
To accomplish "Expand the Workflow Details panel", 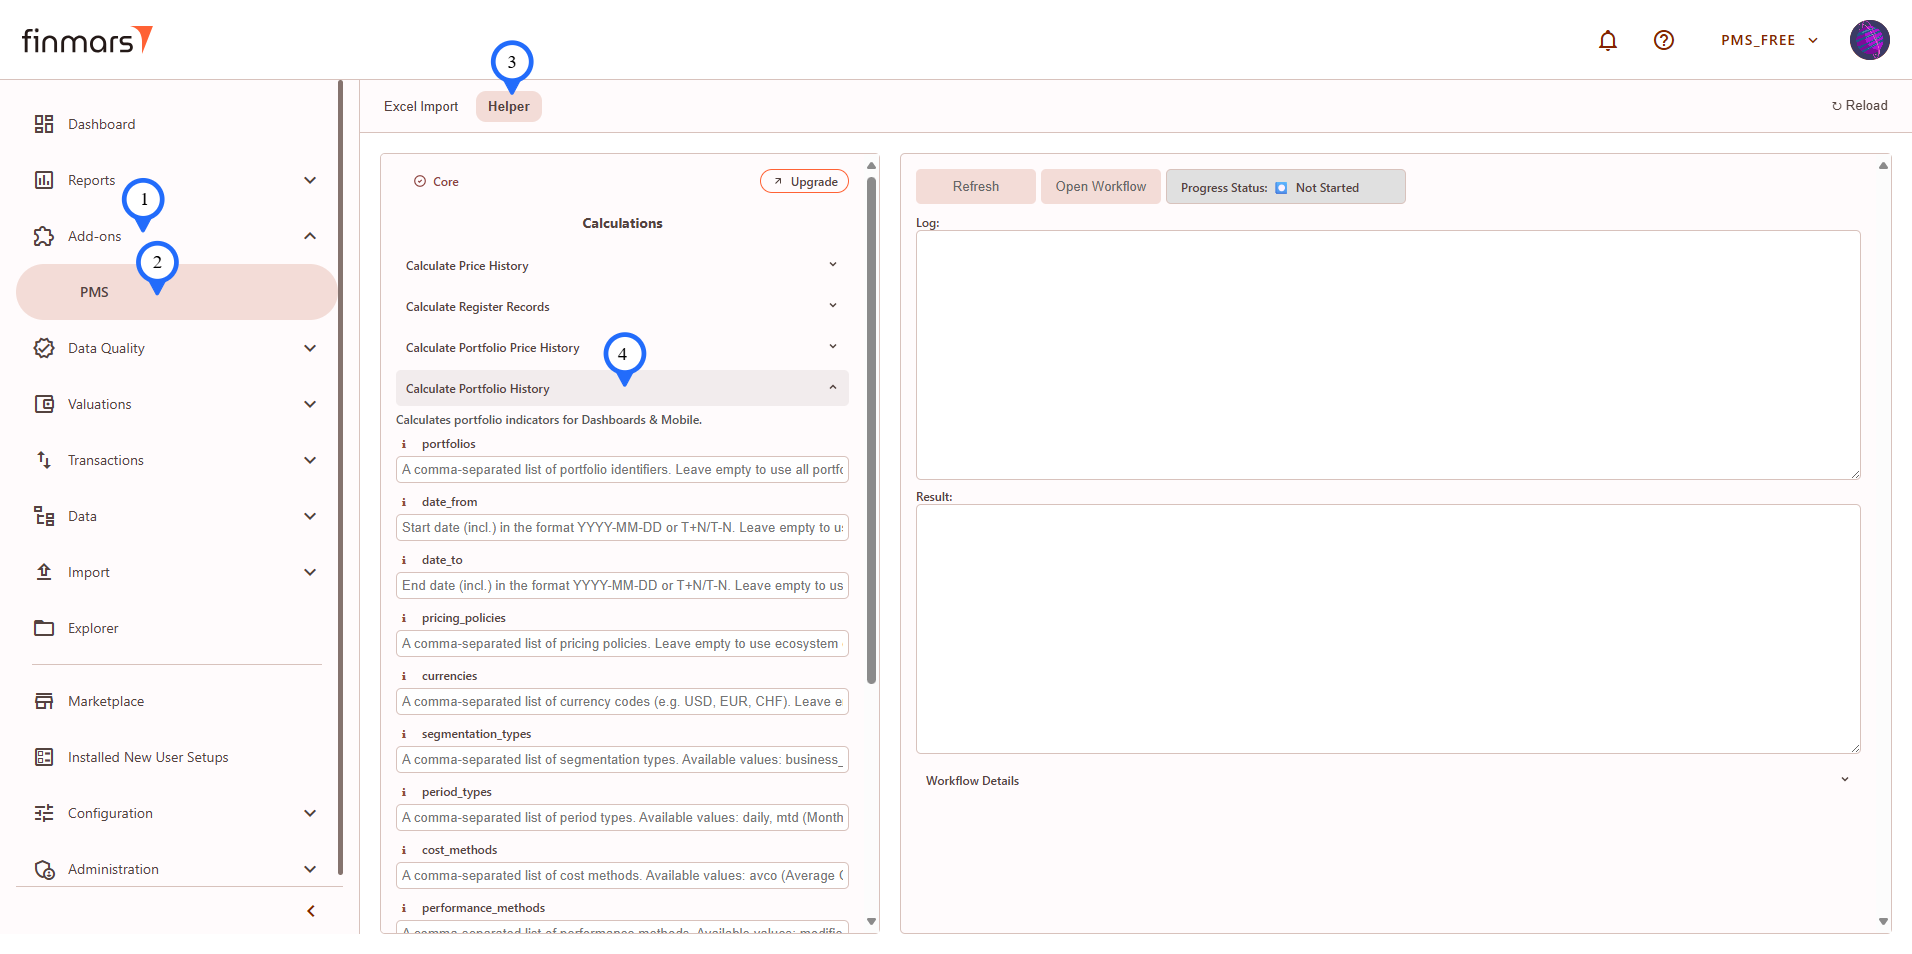I will coord(1845,780).
